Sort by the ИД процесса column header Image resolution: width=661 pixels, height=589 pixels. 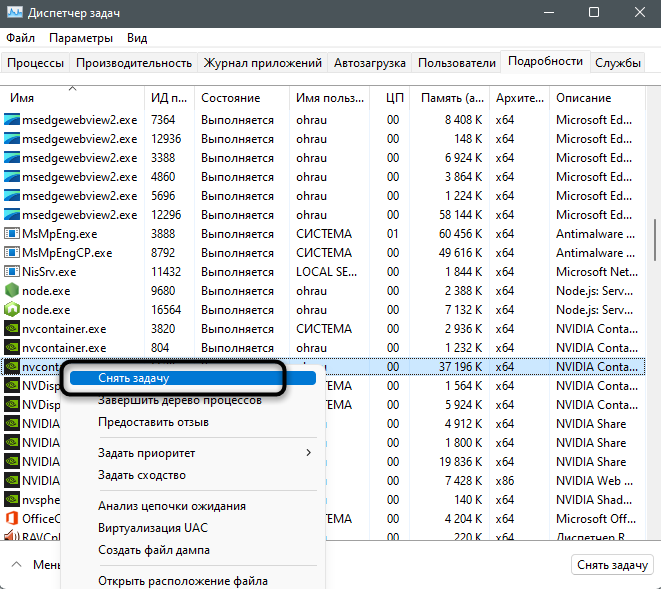click(x=169, y=98)
